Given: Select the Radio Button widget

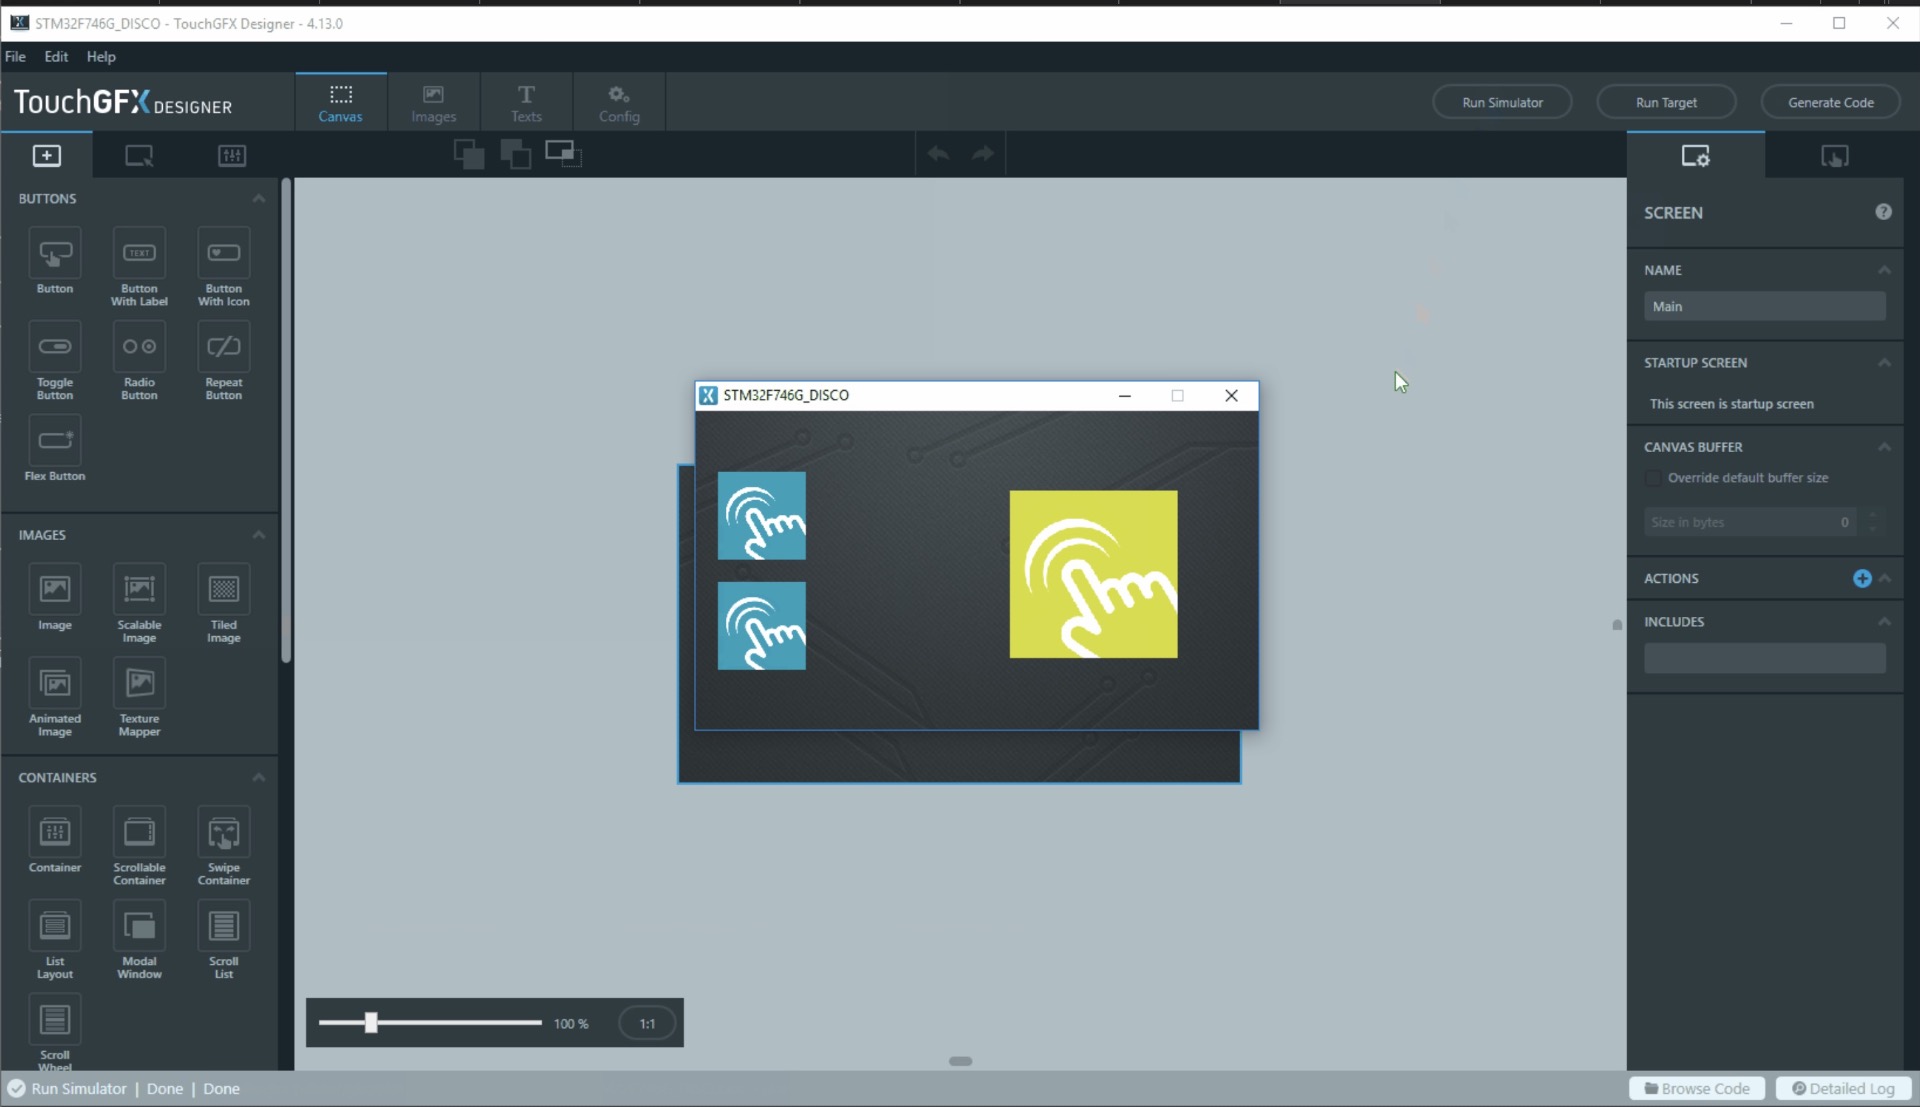Looking at the screenshot, I should (x=139, y=348).
